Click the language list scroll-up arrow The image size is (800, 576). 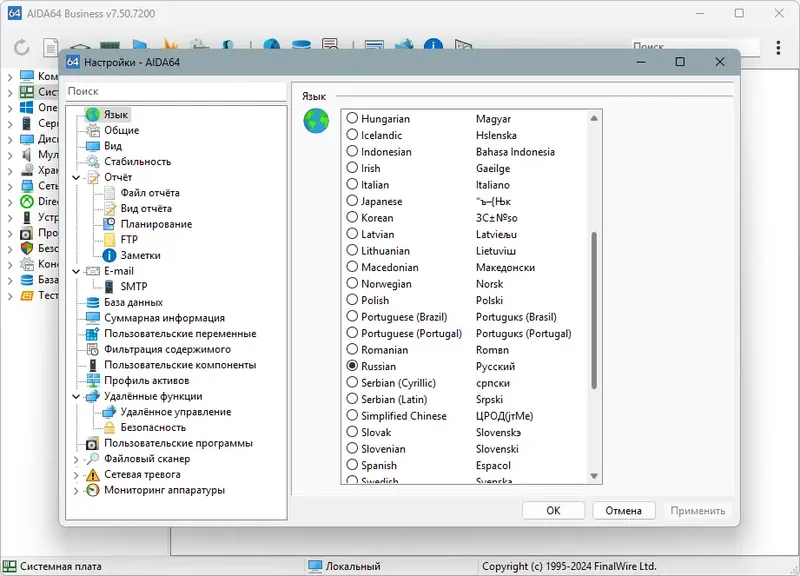coord(594,118)
